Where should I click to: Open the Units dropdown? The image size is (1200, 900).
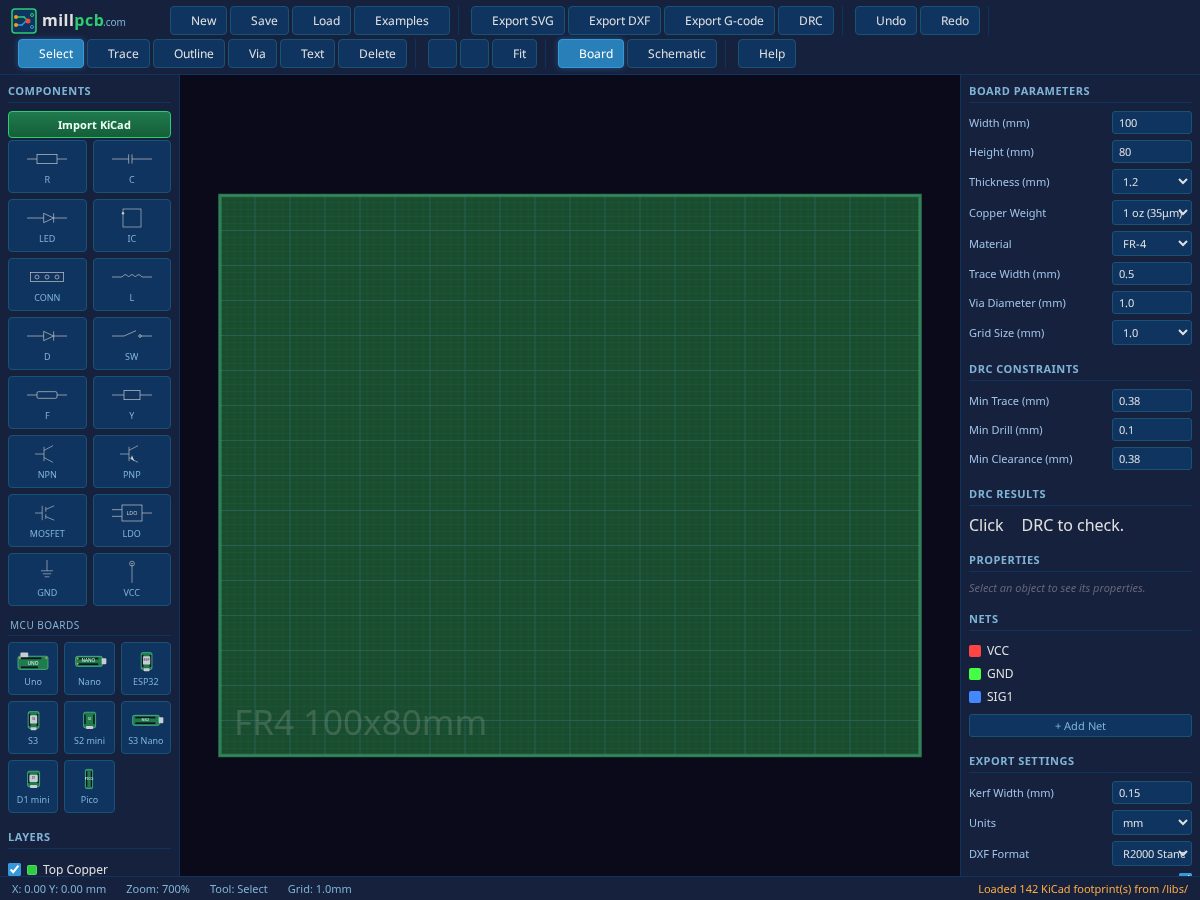[x=1152, y=823]
